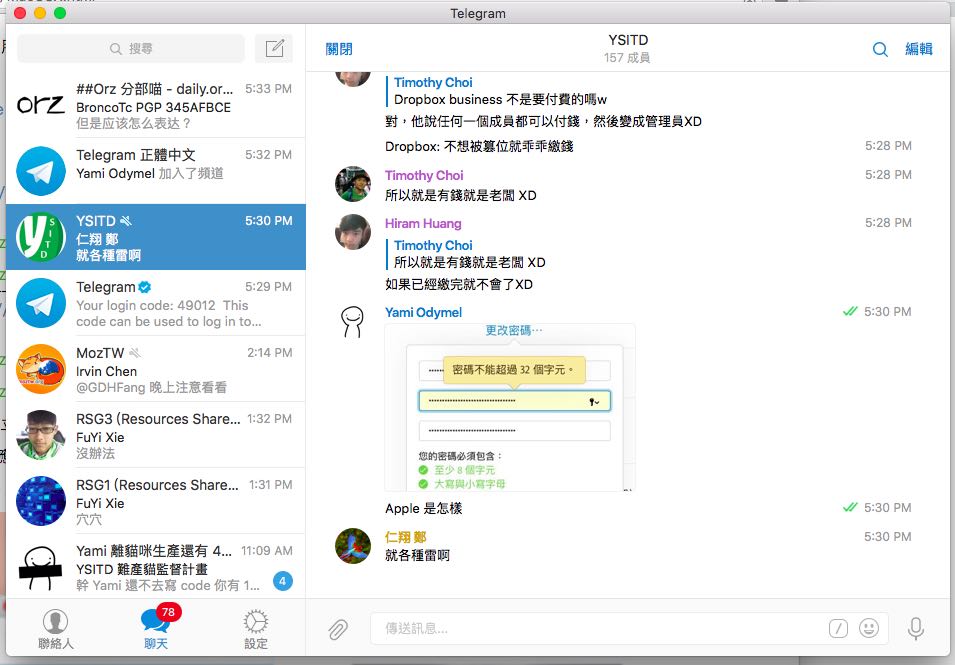The height and width of the screenshot is (665, 955).
Task: Click the YSITD 157 成員 chat title
Action: [x=627, y=49]
